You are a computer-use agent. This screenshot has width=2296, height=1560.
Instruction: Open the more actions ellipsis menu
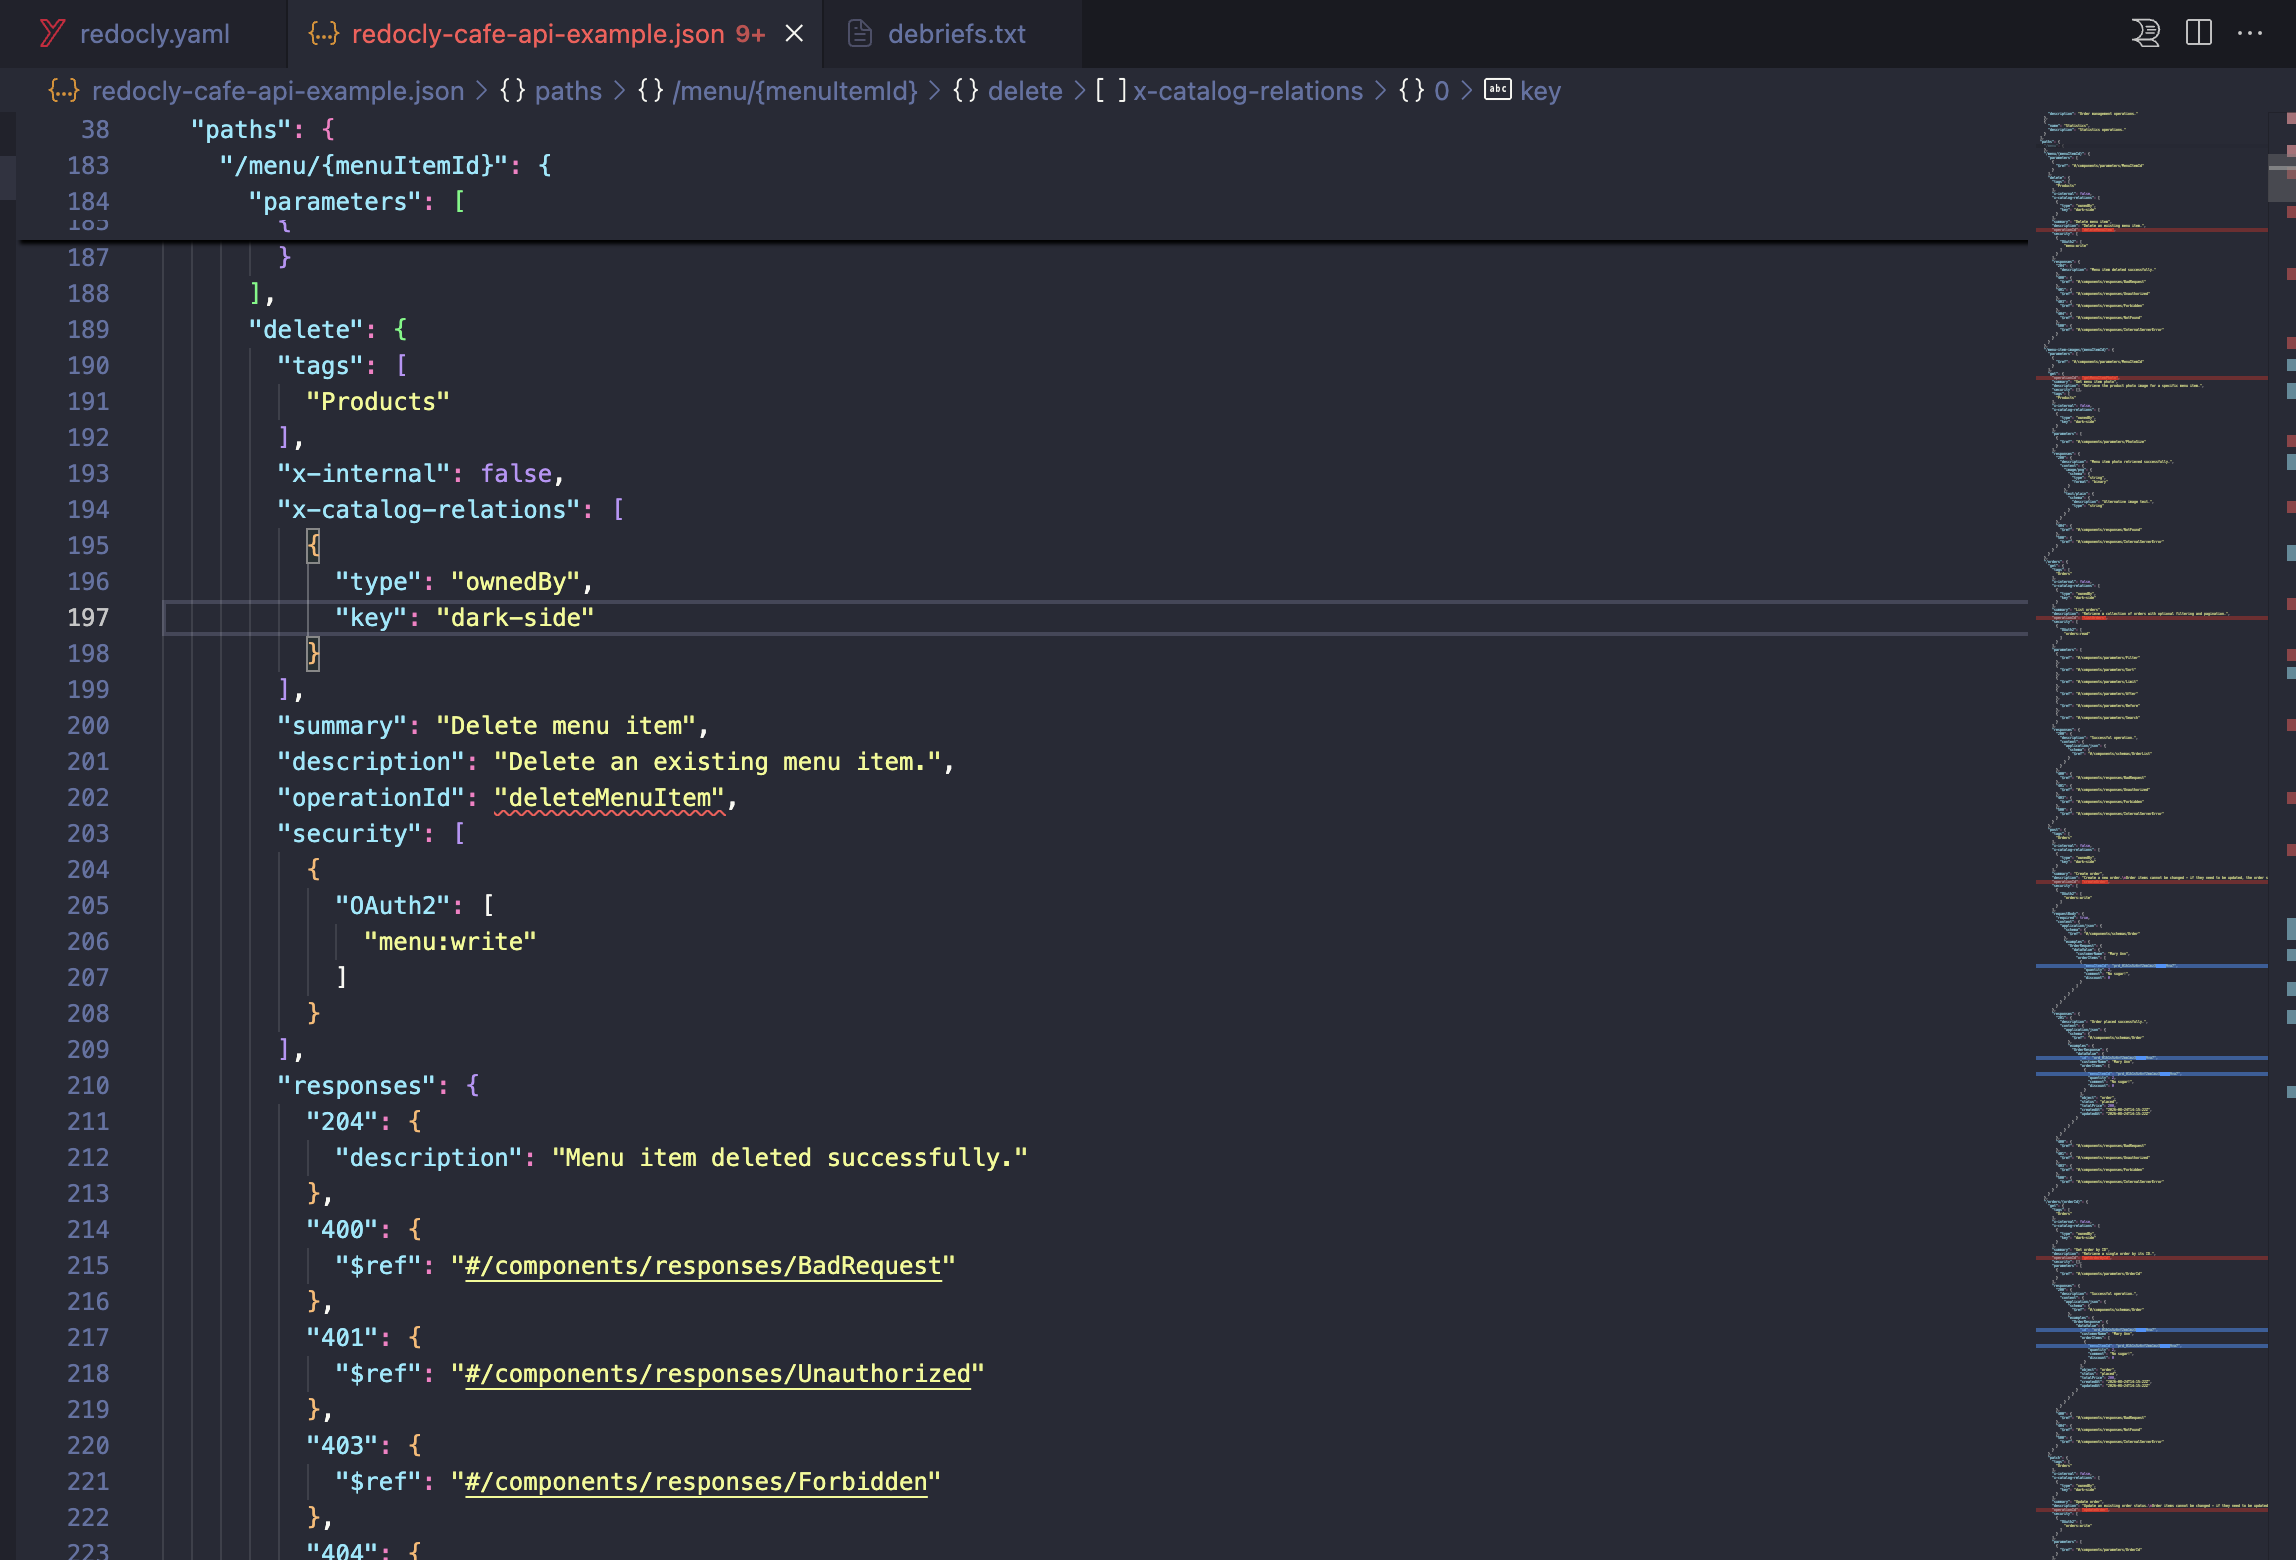coord(2250,33)
